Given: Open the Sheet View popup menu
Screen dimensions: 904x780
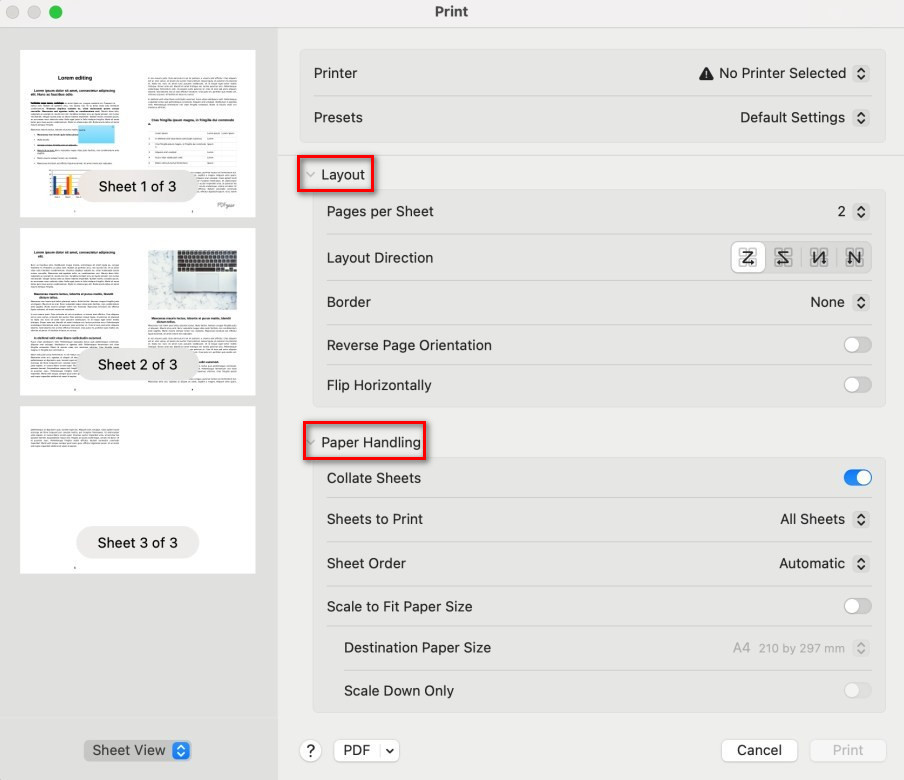Looking at the screenshot, I should [x=137, y=750].
